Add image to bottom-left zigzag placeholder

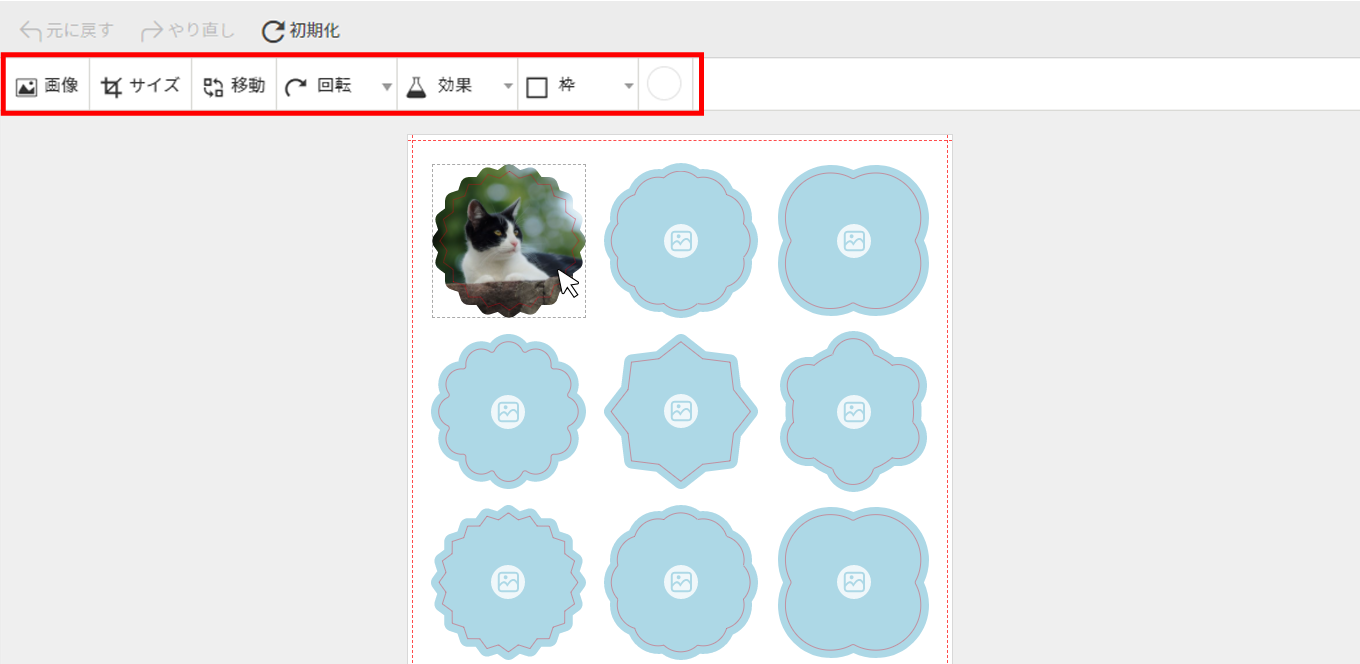coord(508,582)
